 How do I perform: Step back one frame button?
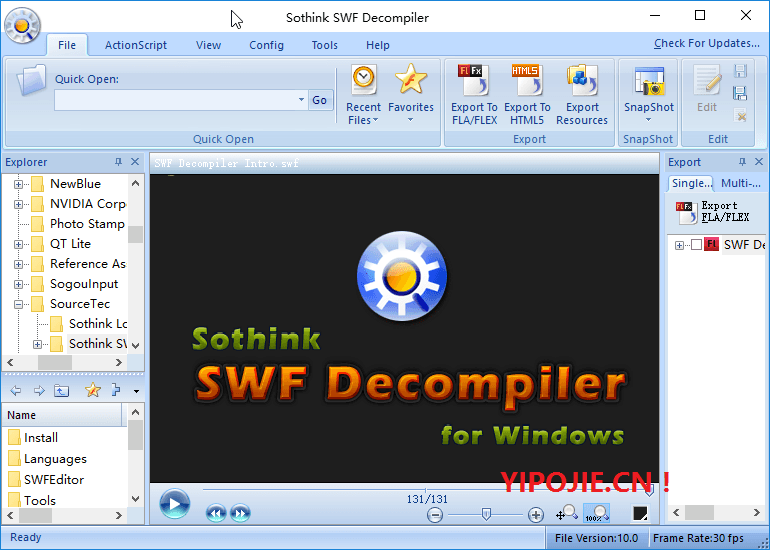[x=216, y=514]
